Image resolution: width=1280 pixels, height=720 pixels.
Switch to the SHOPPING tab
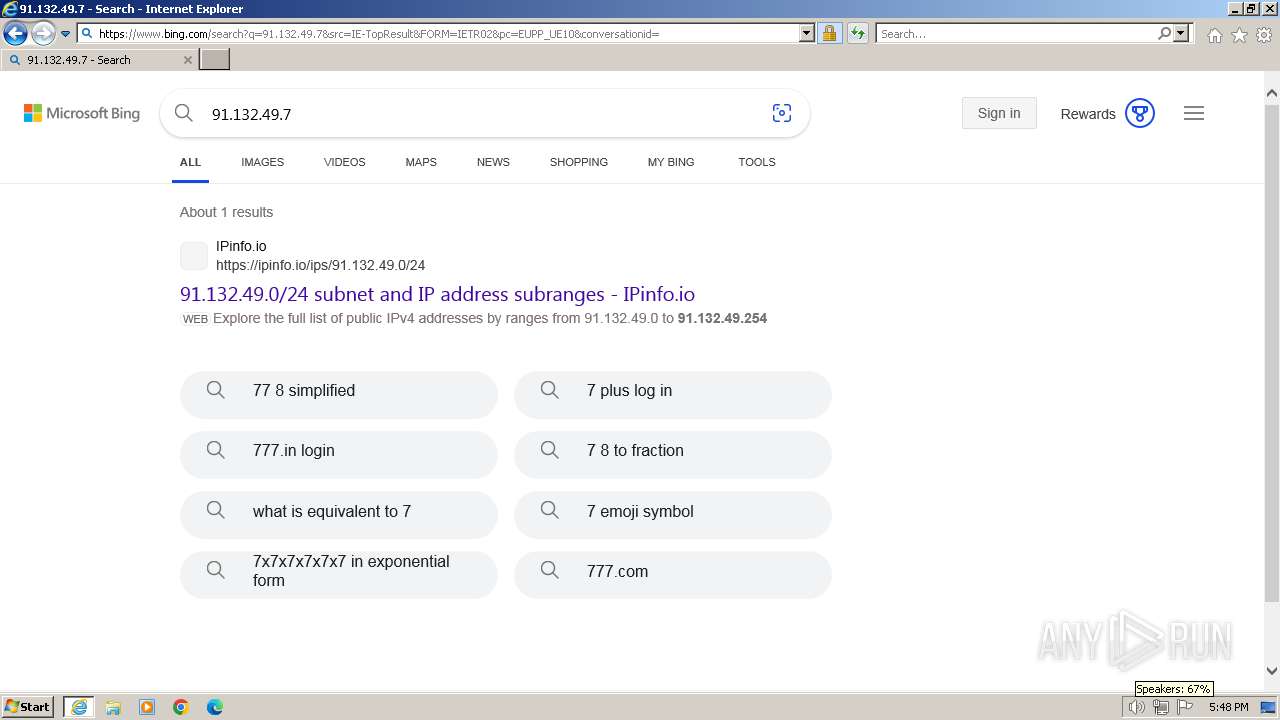pos(579,162)
